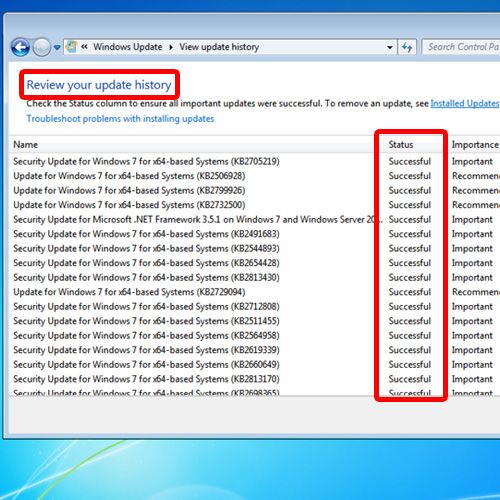
Task: Select security update KB2491683
Action: click(x=146, y=234)
